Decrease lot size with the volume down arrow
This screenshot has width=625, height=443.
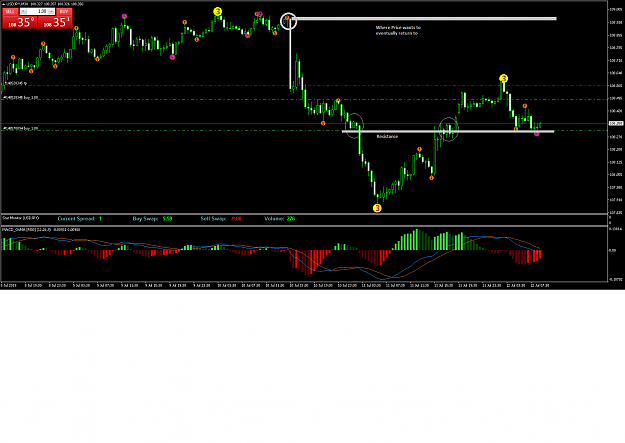[x=24, y=12]
